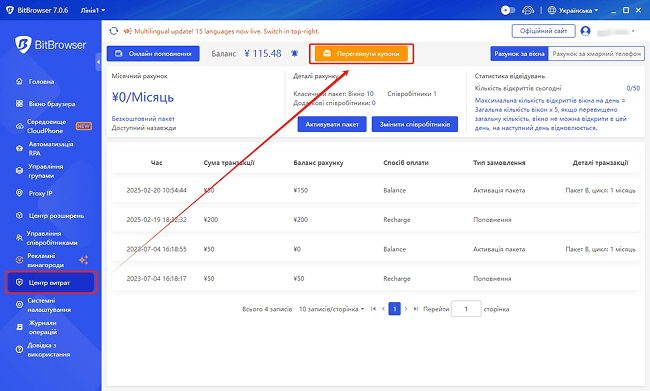Click the Спосіб оплати column header
The image size is (650, 391).
[x=406, y=163]
